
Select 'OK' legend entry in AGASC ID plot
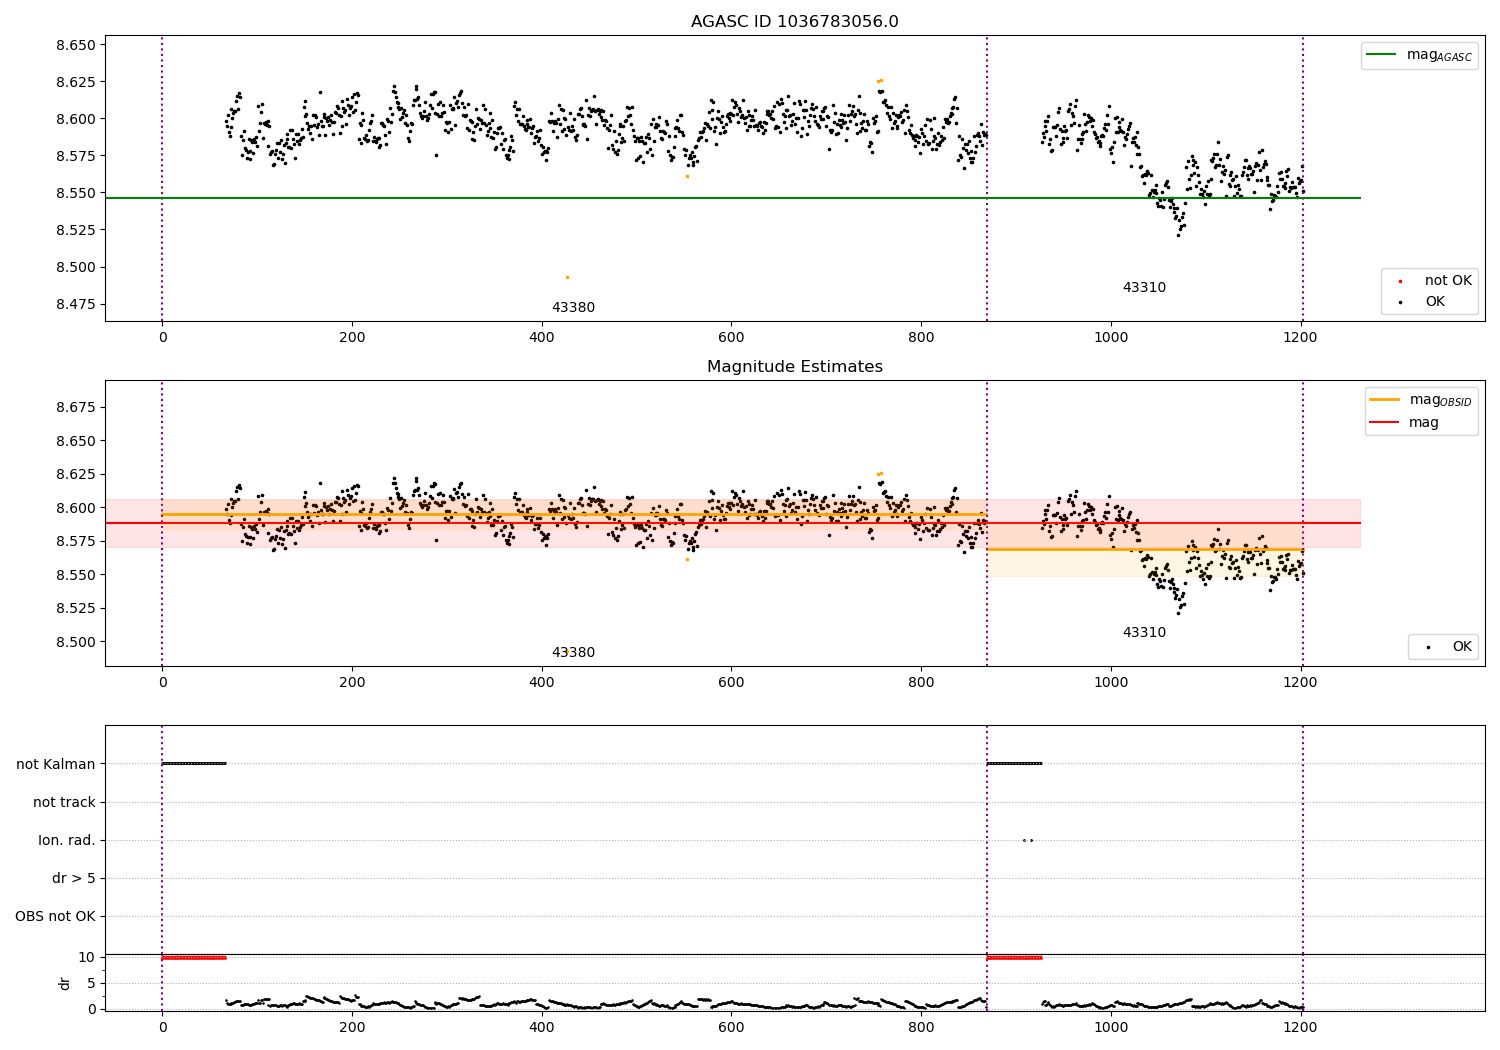coord(1435,302)
